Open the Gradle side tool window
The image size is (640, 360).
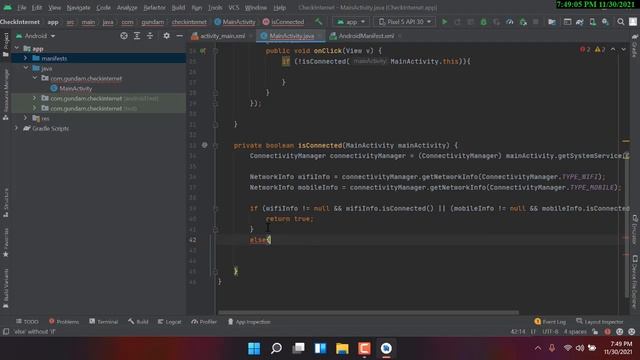(x=635, y=46)
